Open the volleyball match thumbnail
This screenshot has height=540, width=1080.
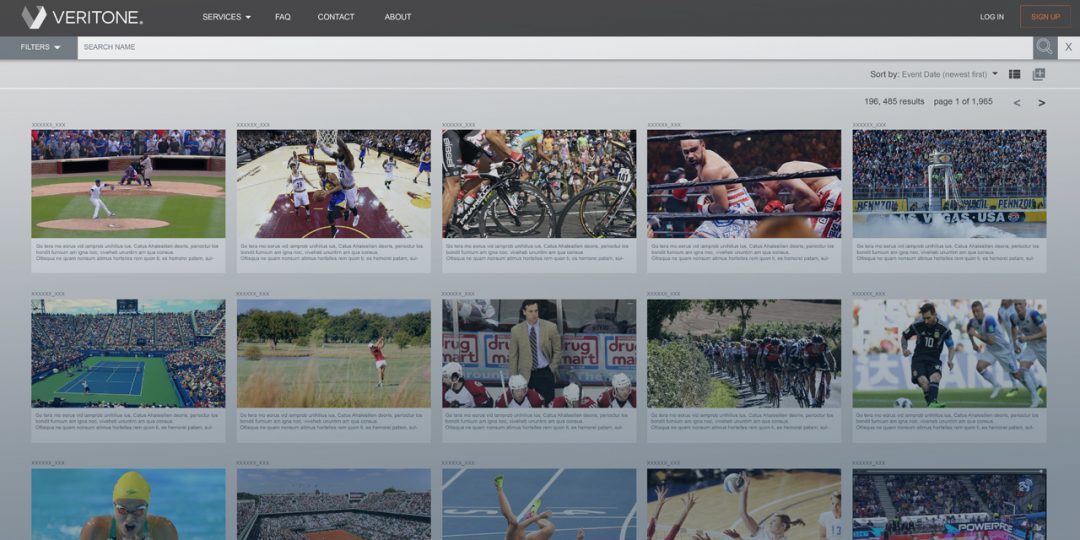[x=744, y=504]
